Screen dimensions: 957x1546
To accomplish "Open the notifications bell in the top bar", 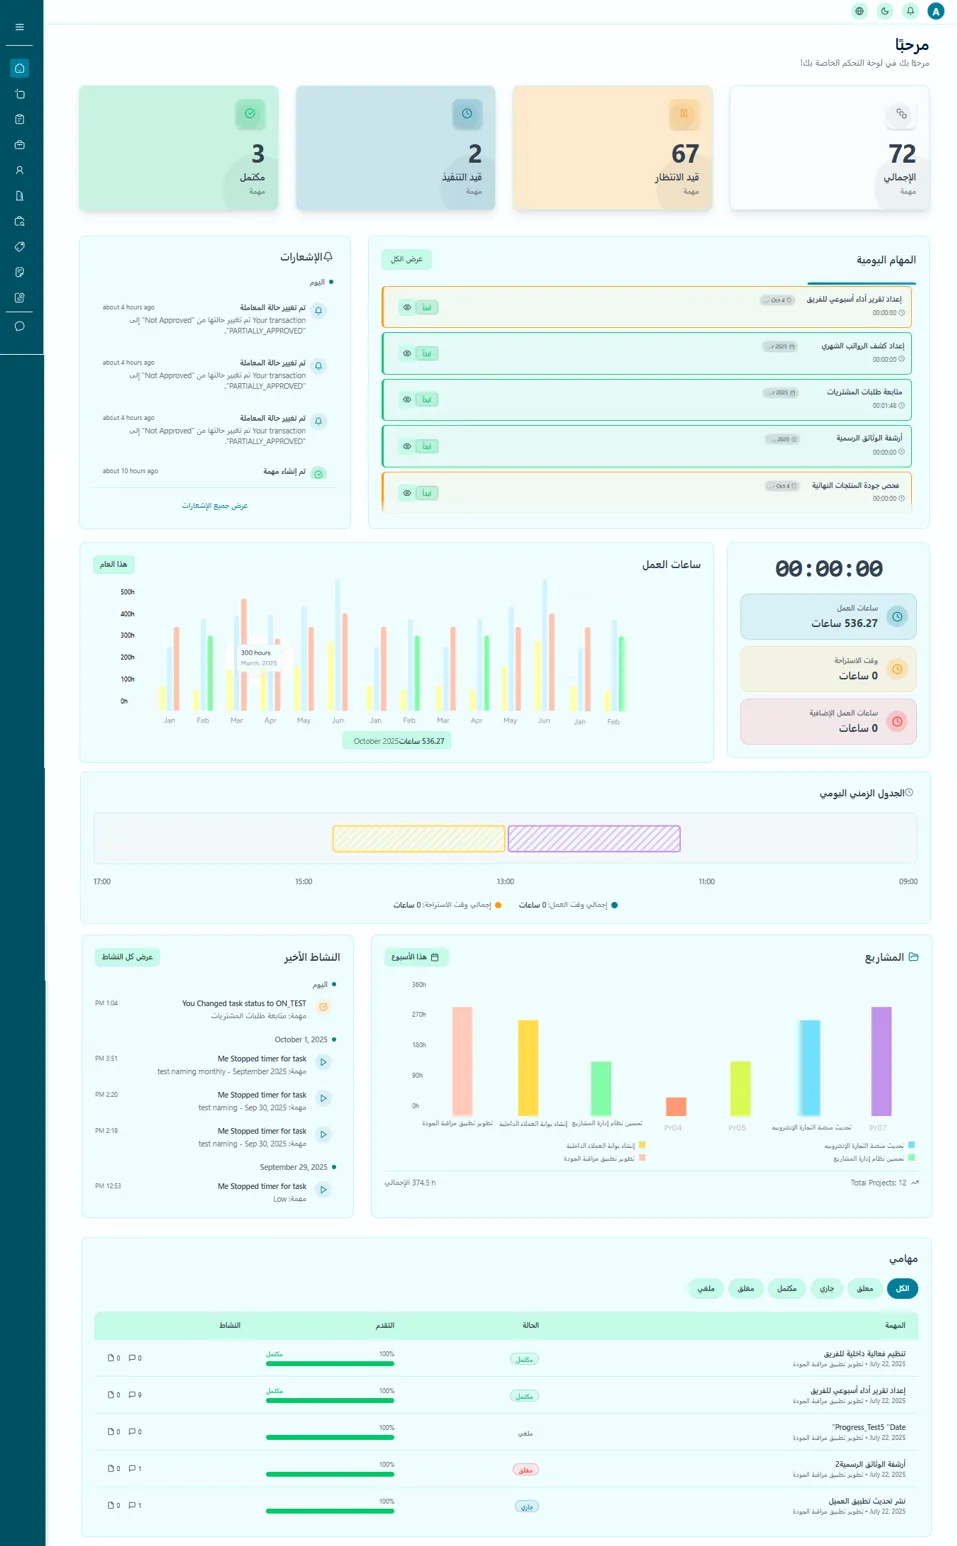I will click(x=910, y=11).
